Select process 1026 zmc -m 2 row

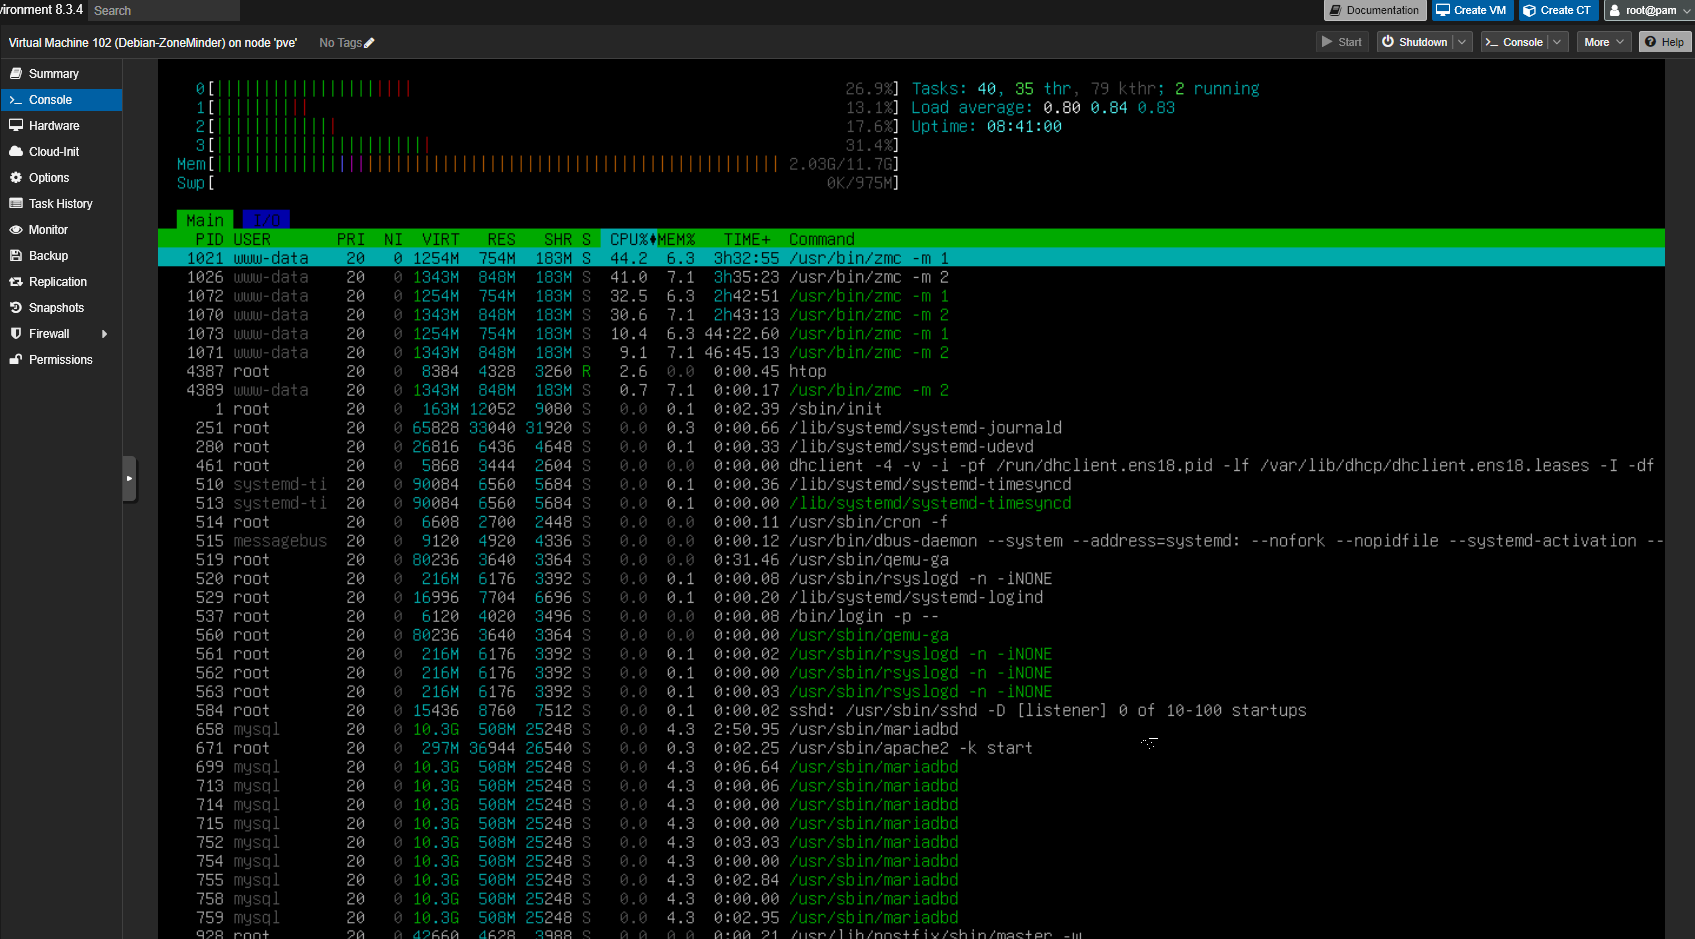911,277
